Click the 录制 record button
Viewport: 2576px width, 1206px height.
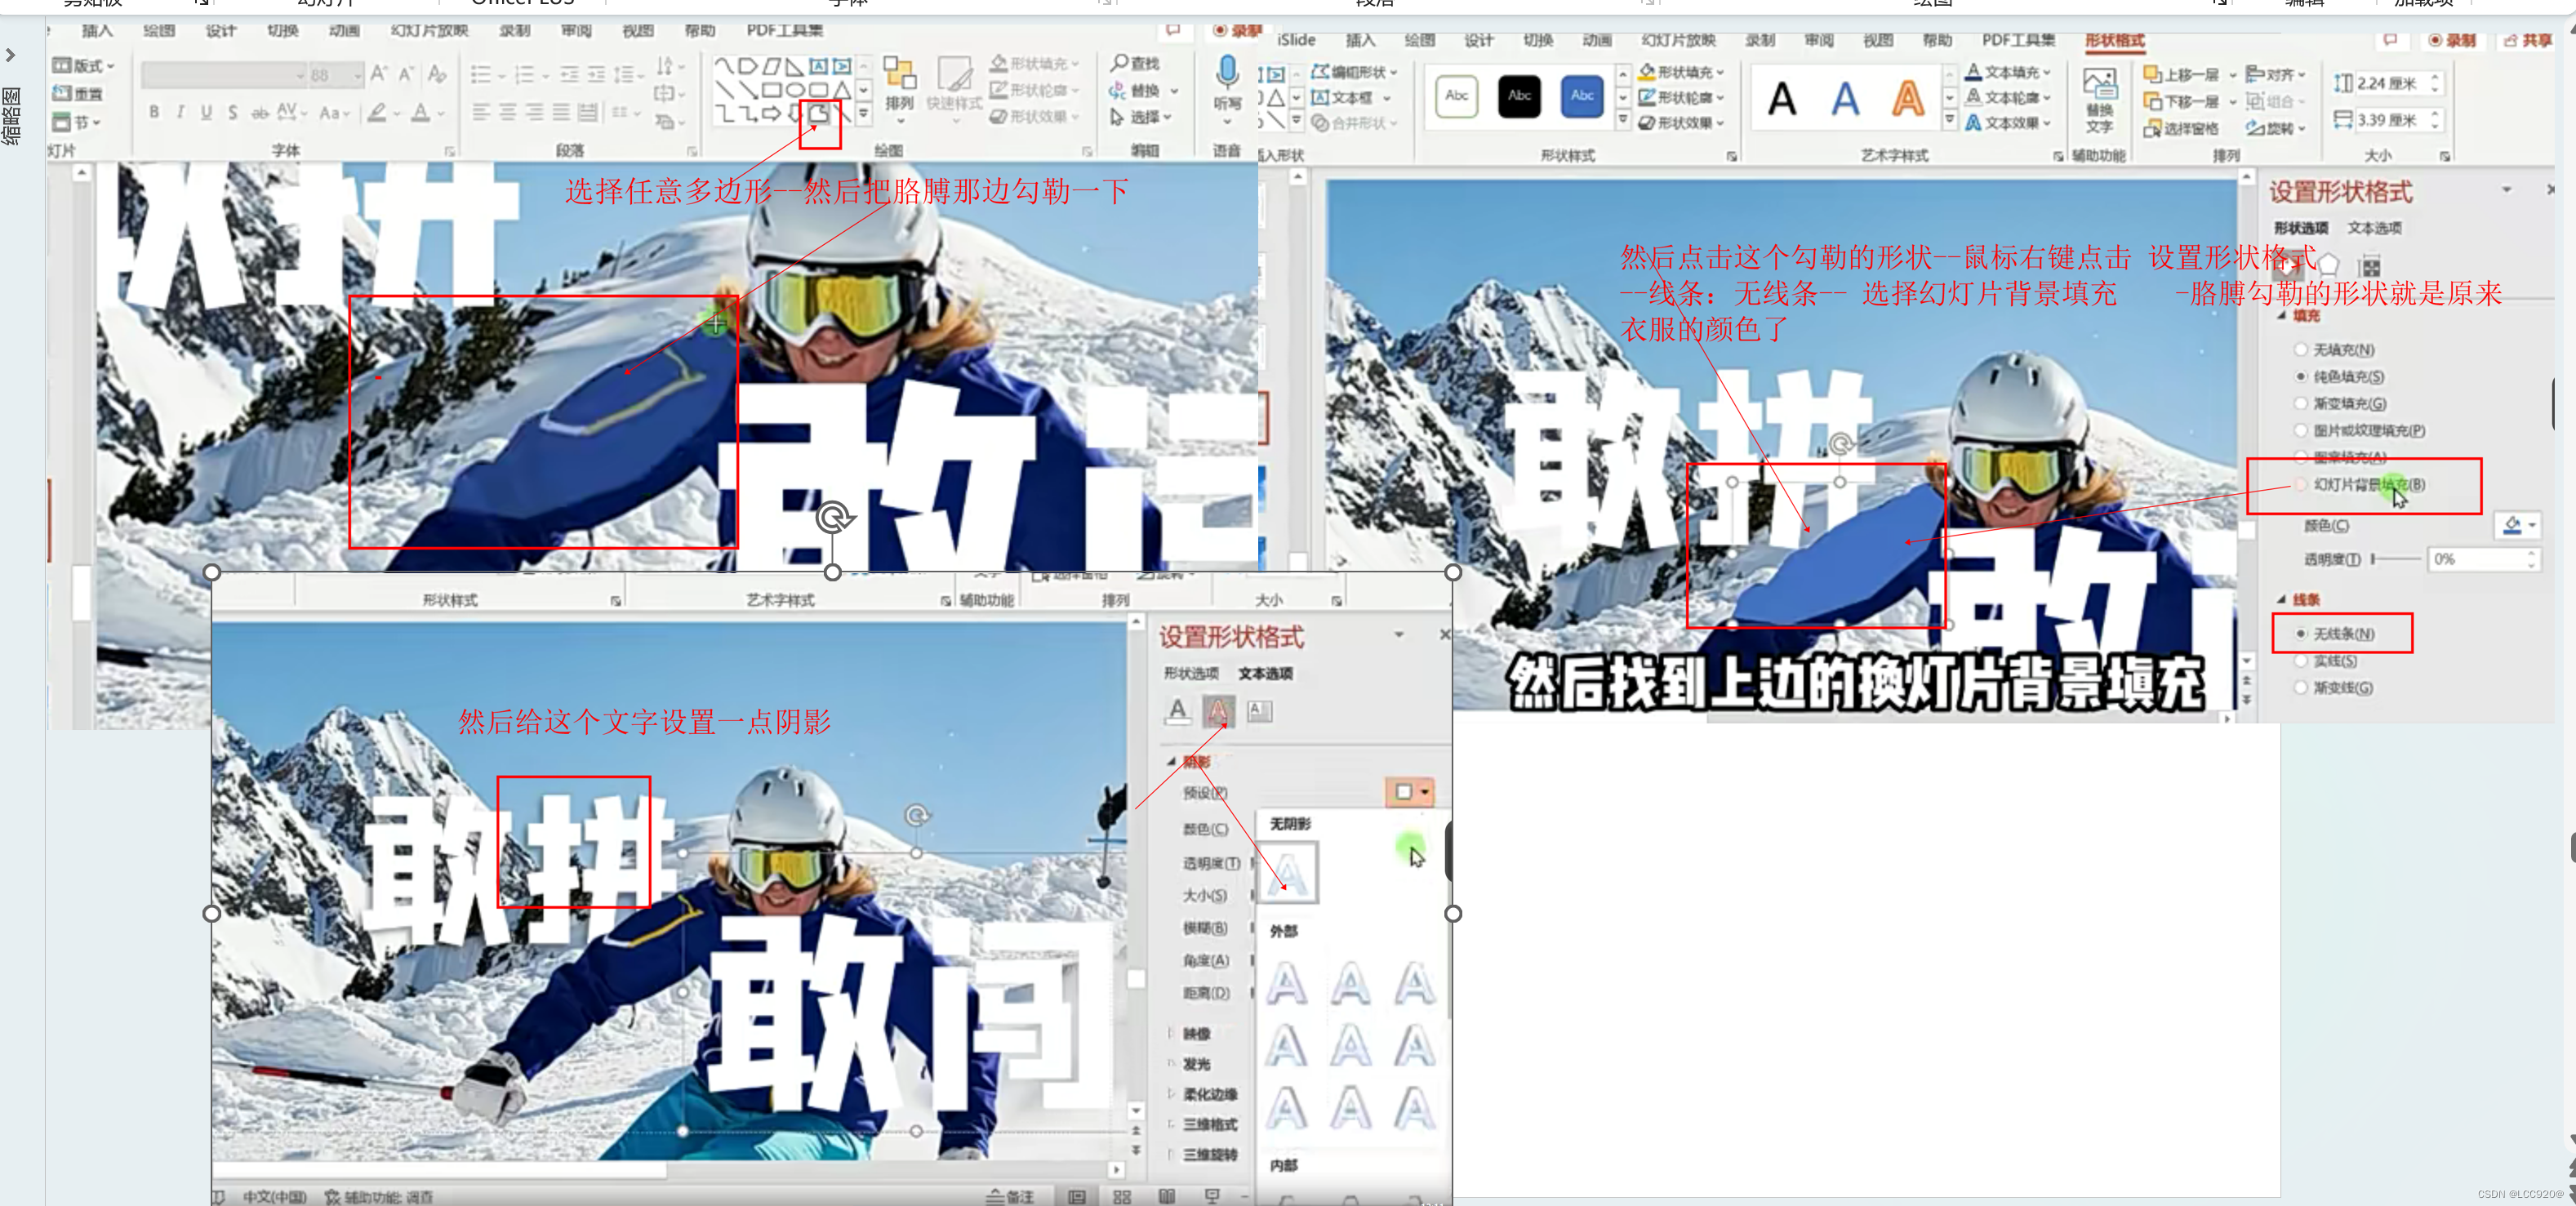click(x=2452, y=40)
